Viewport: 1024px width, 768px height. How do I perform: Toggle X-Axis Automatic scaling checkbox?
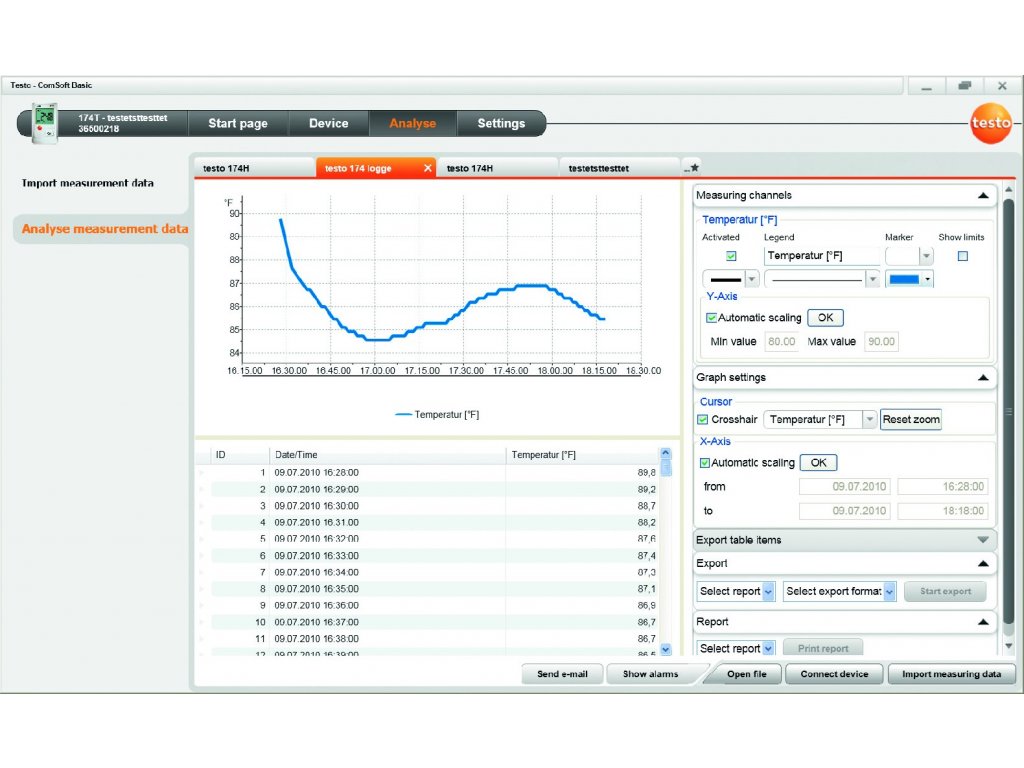pos(705,463)
